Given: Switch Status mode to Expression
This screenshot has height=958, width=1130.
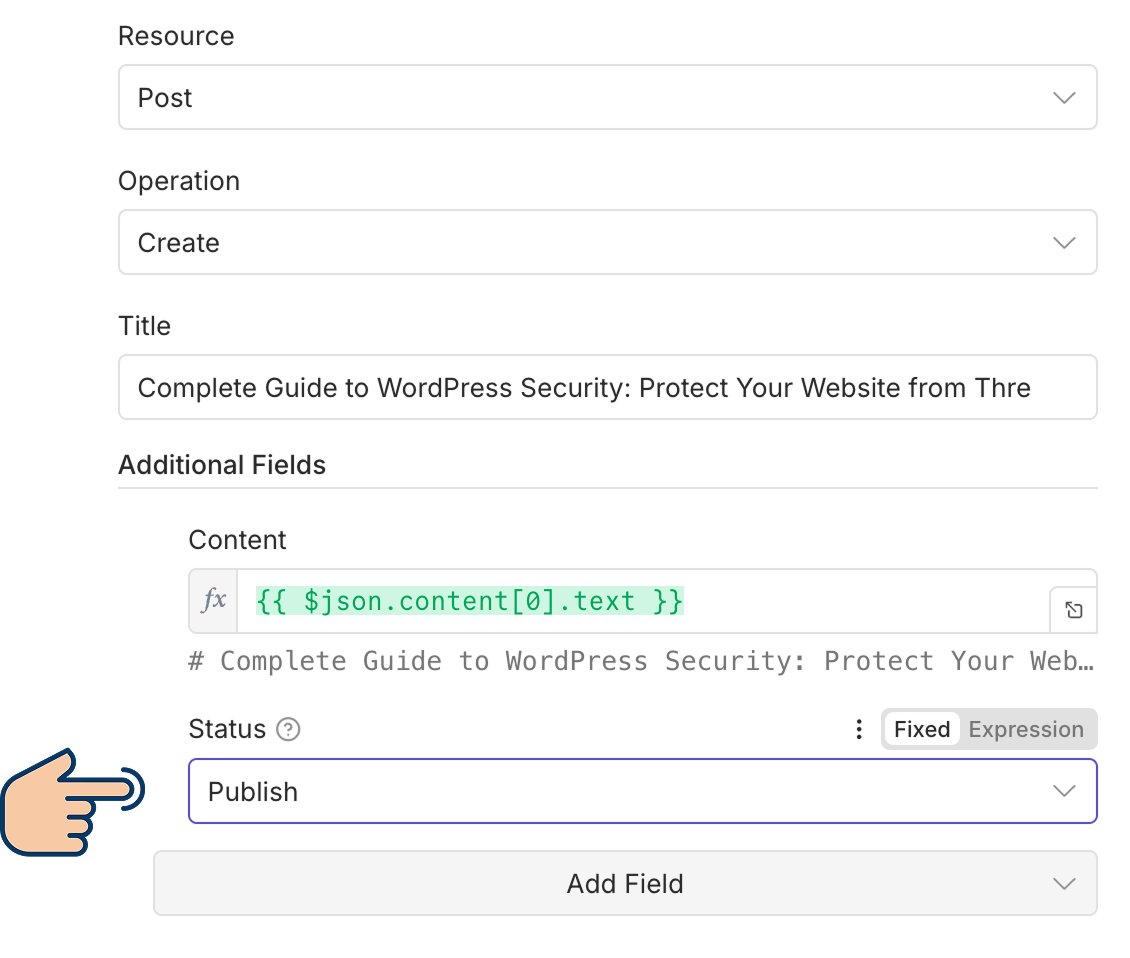Looking at the screenshot, I should pos(1026,730).
